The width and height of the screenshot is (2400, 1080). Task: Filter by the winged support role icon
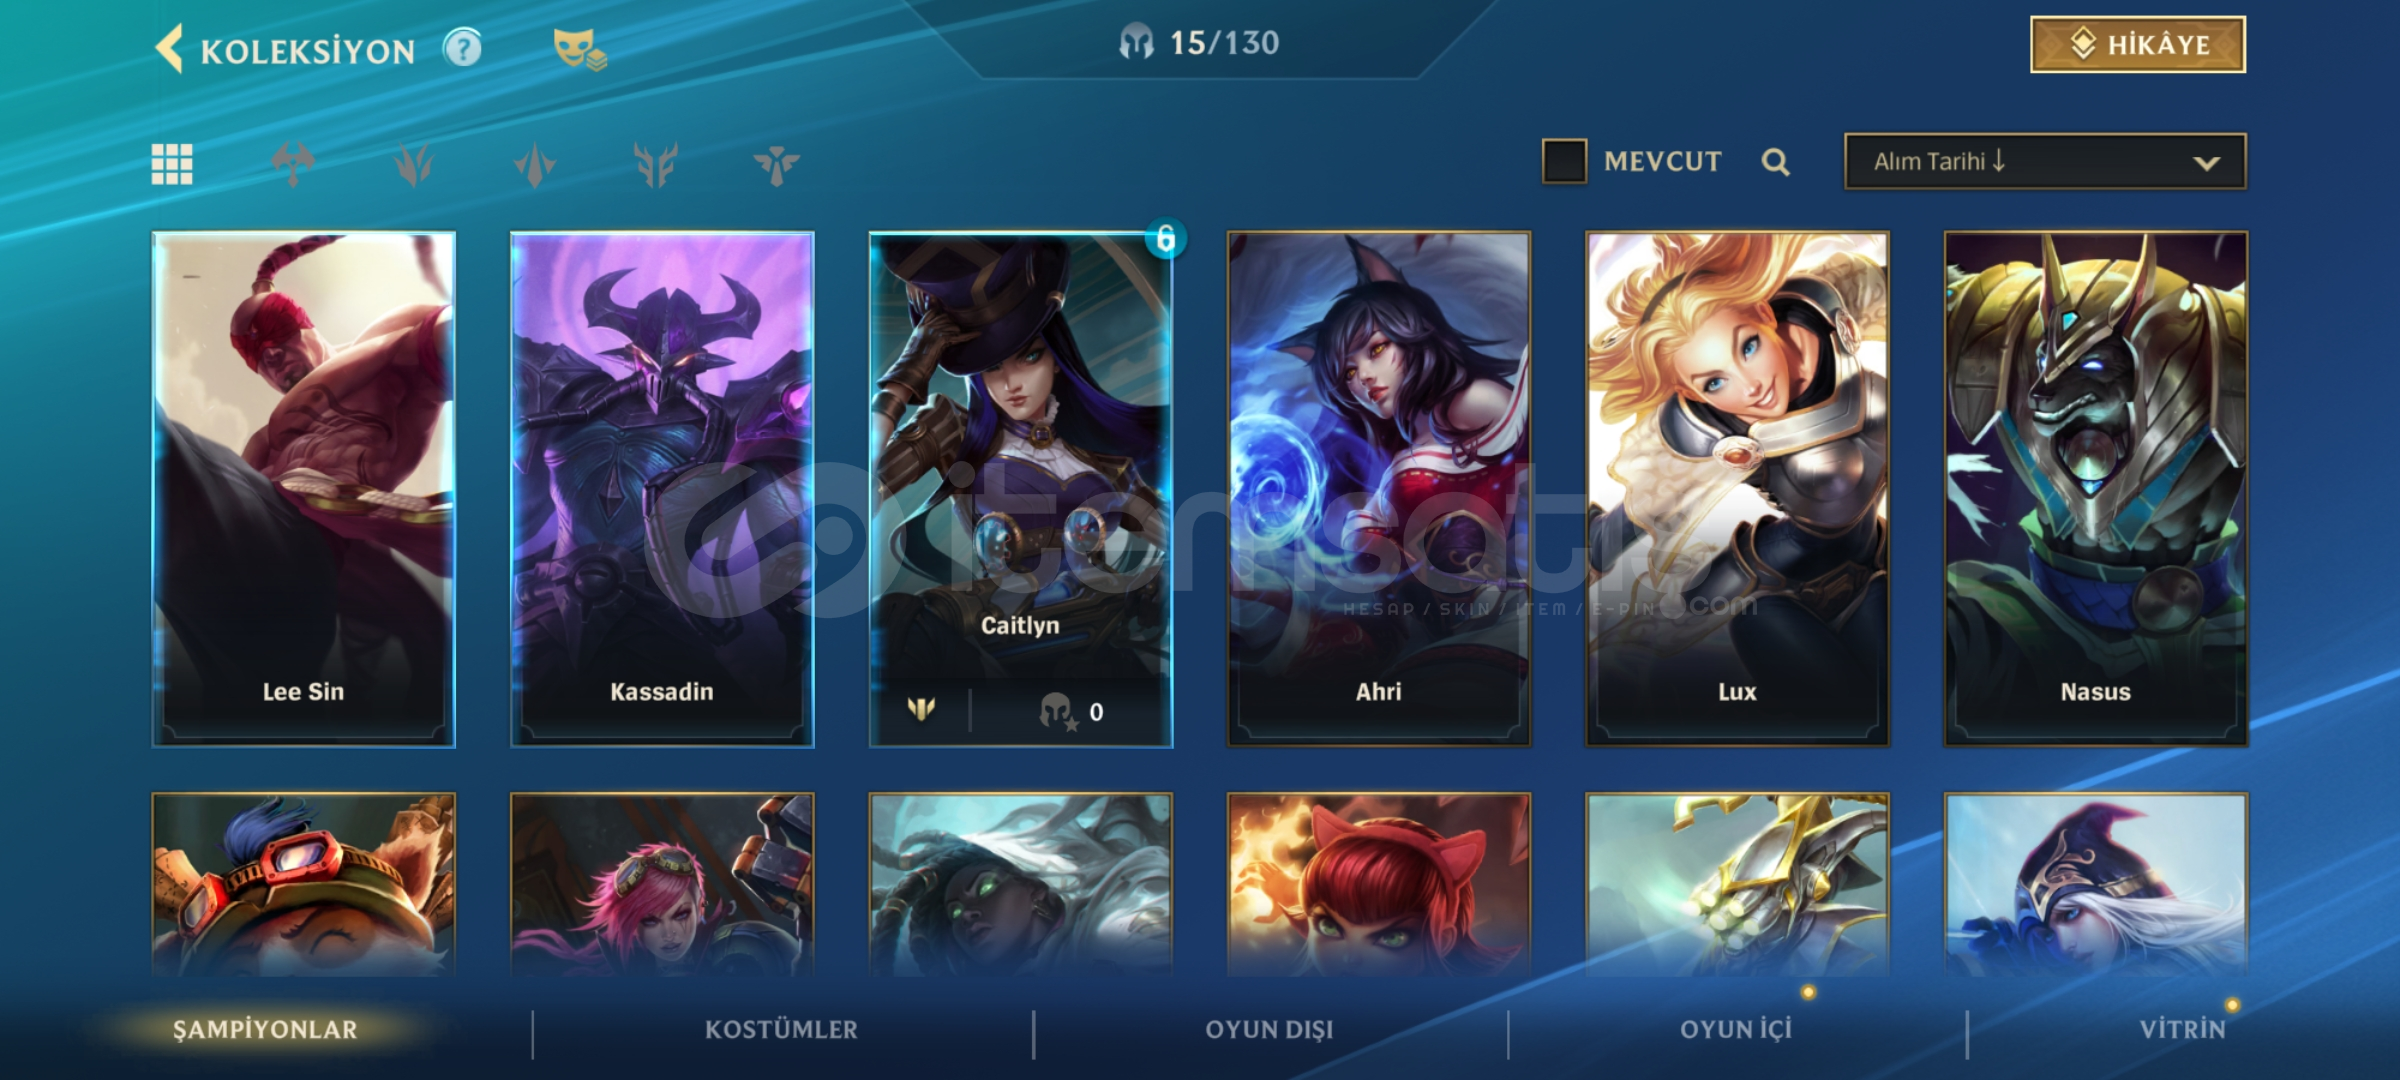tap(777, 164)
